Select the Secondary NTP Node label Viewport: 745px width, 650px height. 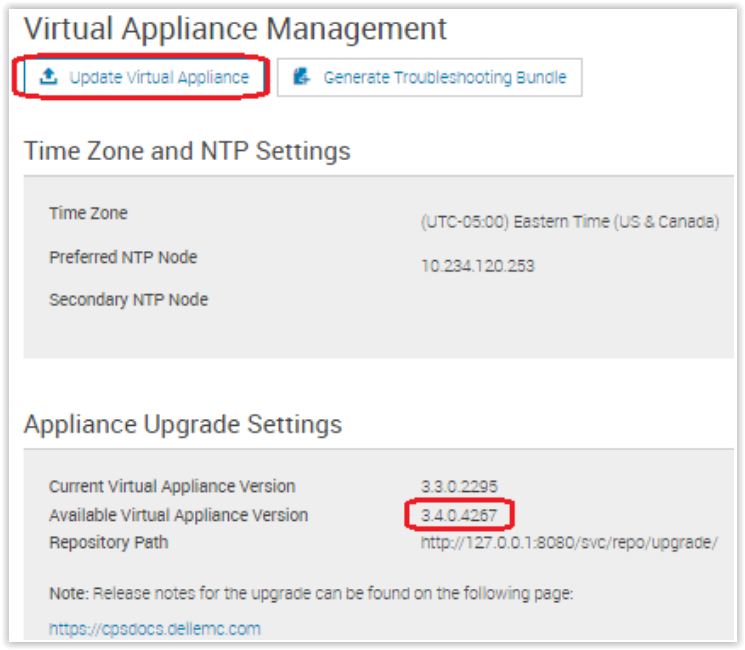pos(128,299)
